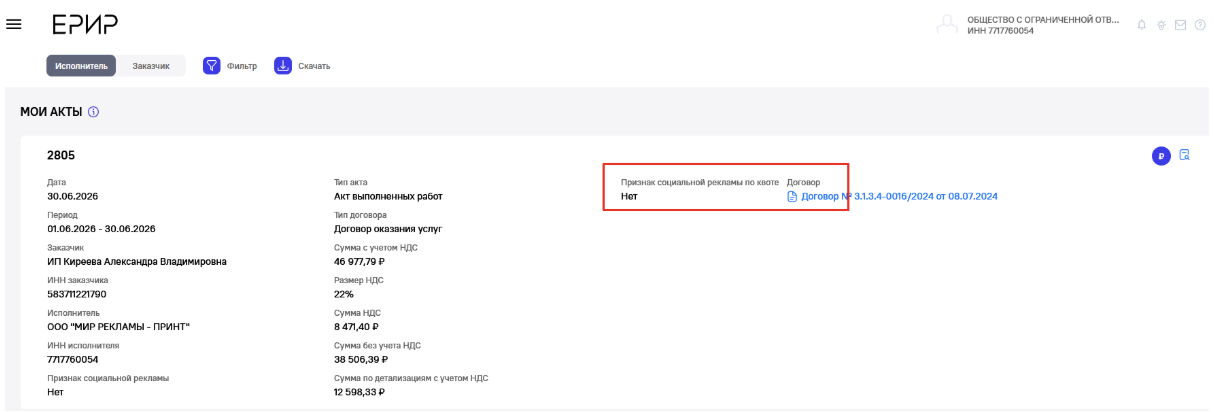Switch to the Заказчик tab
This screenshot has width=1214, height=412.
151,66
